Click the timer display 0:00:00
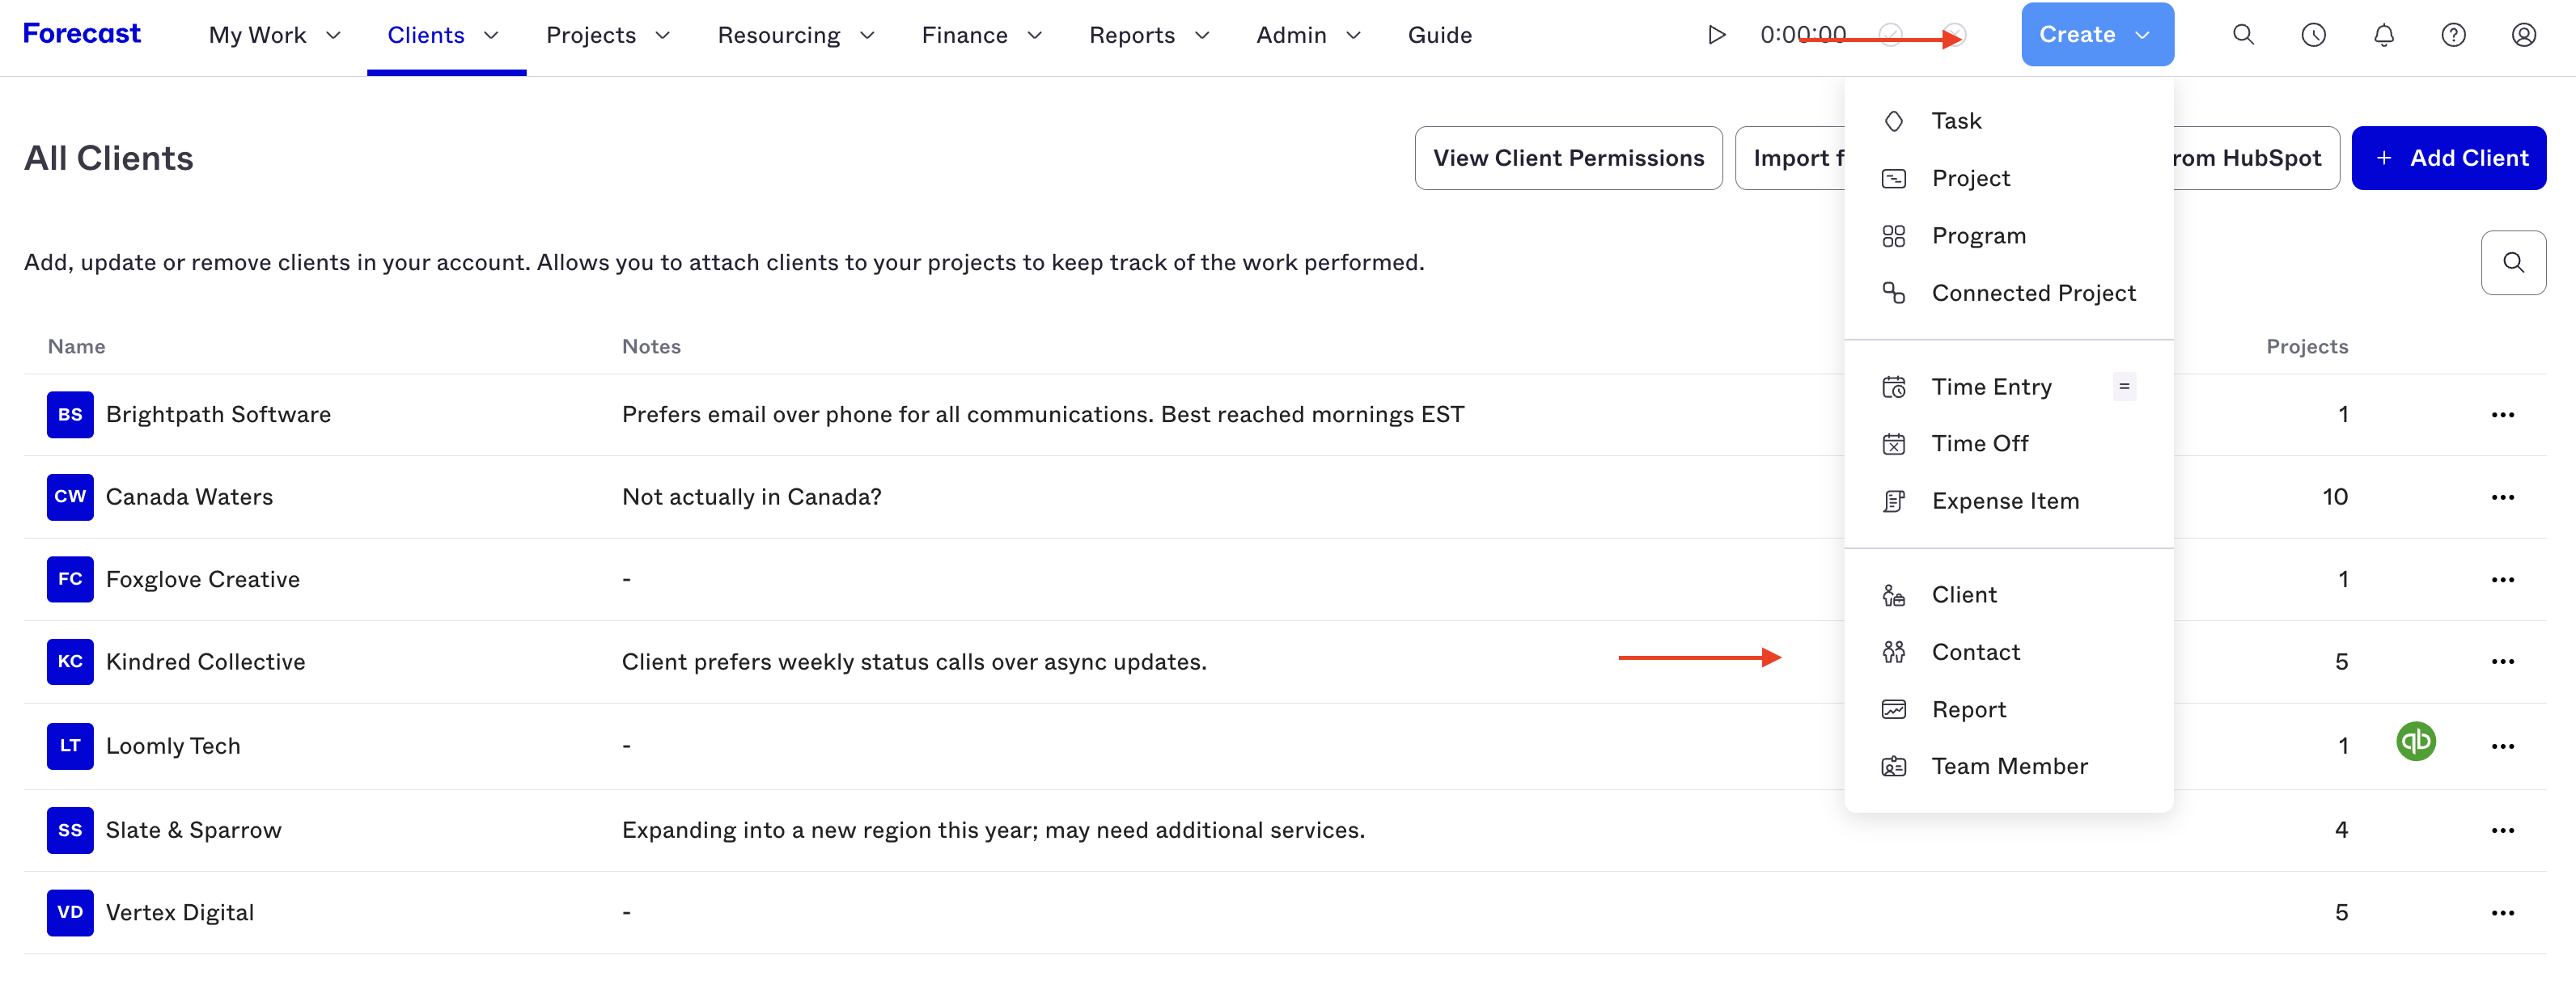The width and height of the screenshot is (2576, 985). 1803,35
